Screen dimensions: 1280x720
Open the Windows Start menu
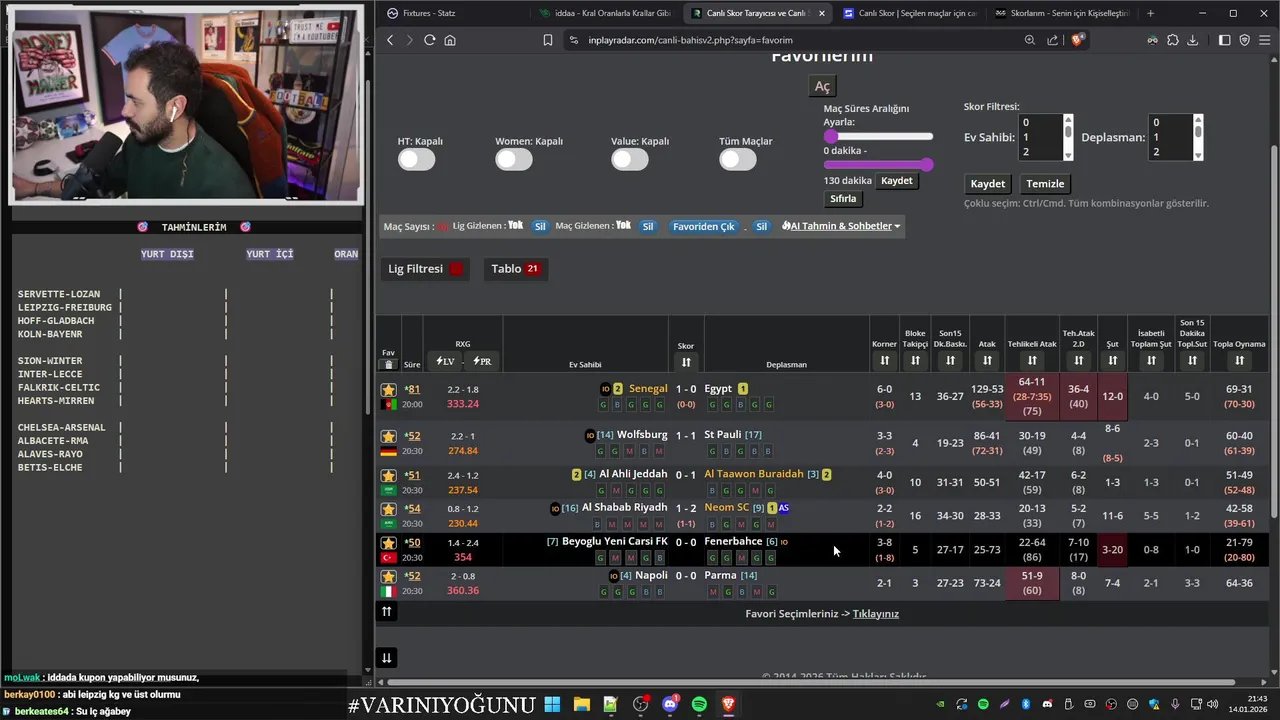coord(552,704)
